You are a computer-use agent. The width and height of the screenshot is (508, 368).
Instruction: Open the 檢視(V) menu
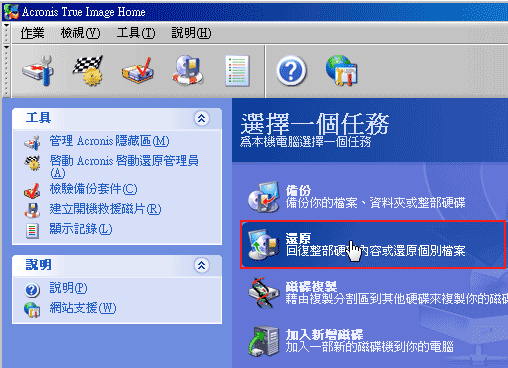point(80,33)
